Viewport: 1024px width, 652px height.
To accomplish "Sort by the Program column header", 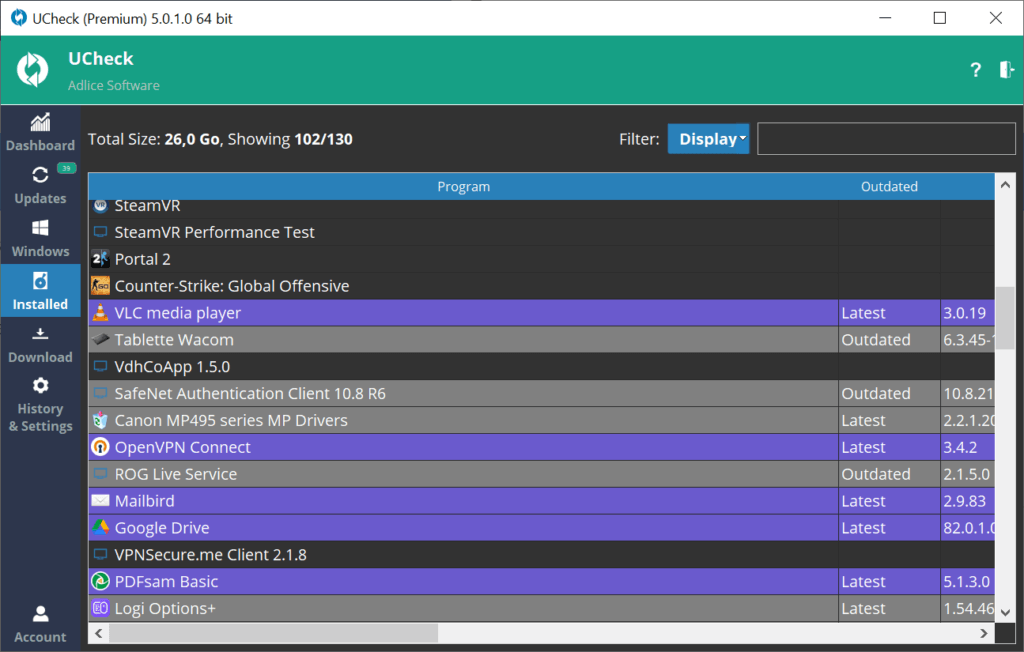I will pos(463,187).
